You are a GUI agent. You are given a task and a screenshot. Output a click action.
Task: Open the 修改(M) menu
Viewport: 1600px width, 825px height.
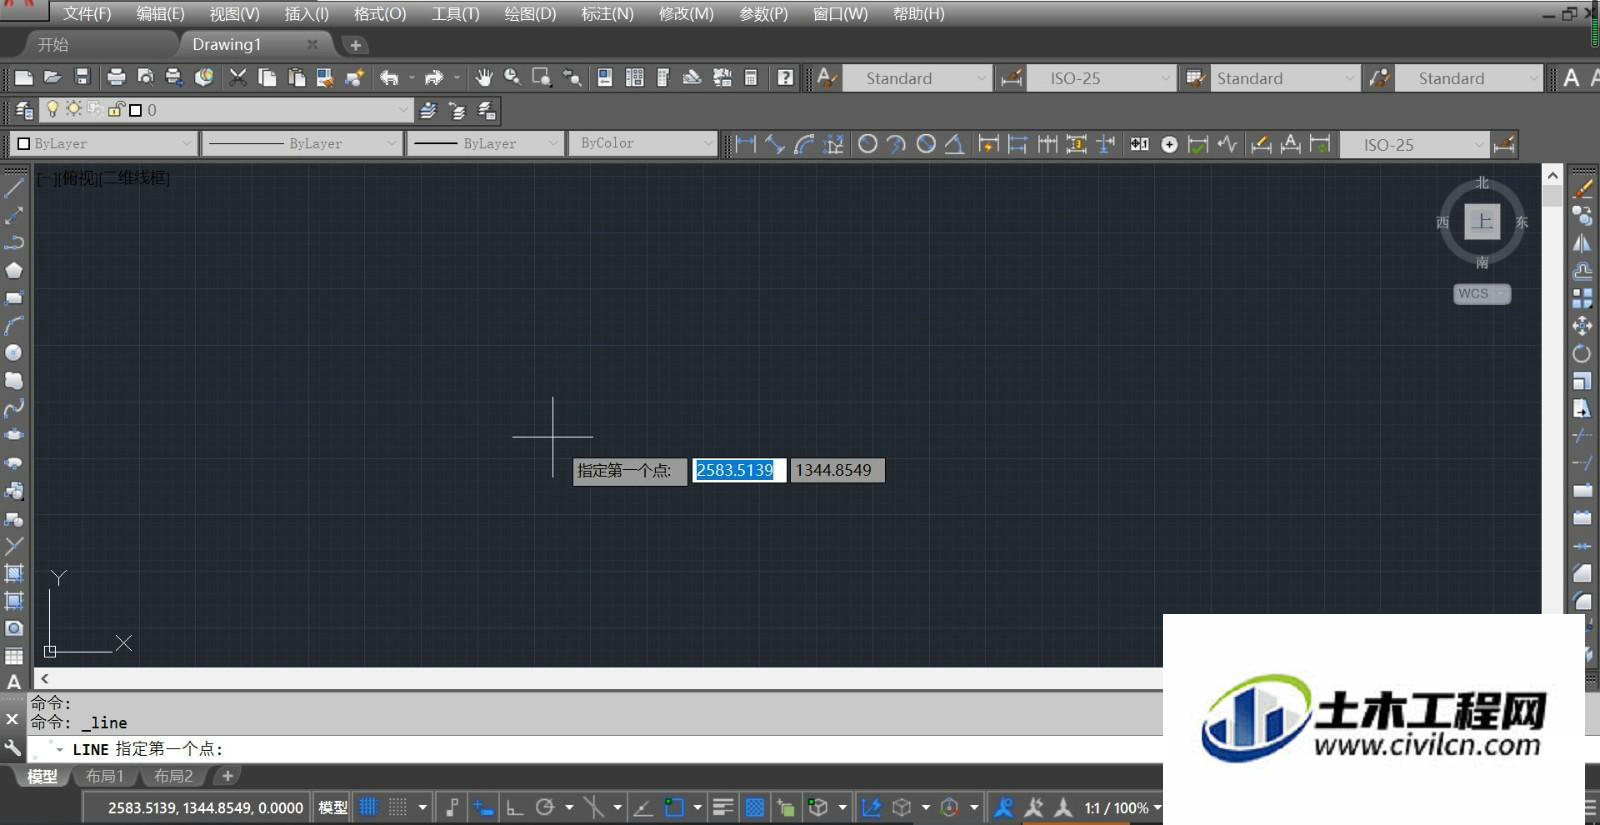[x=686, y=14]
